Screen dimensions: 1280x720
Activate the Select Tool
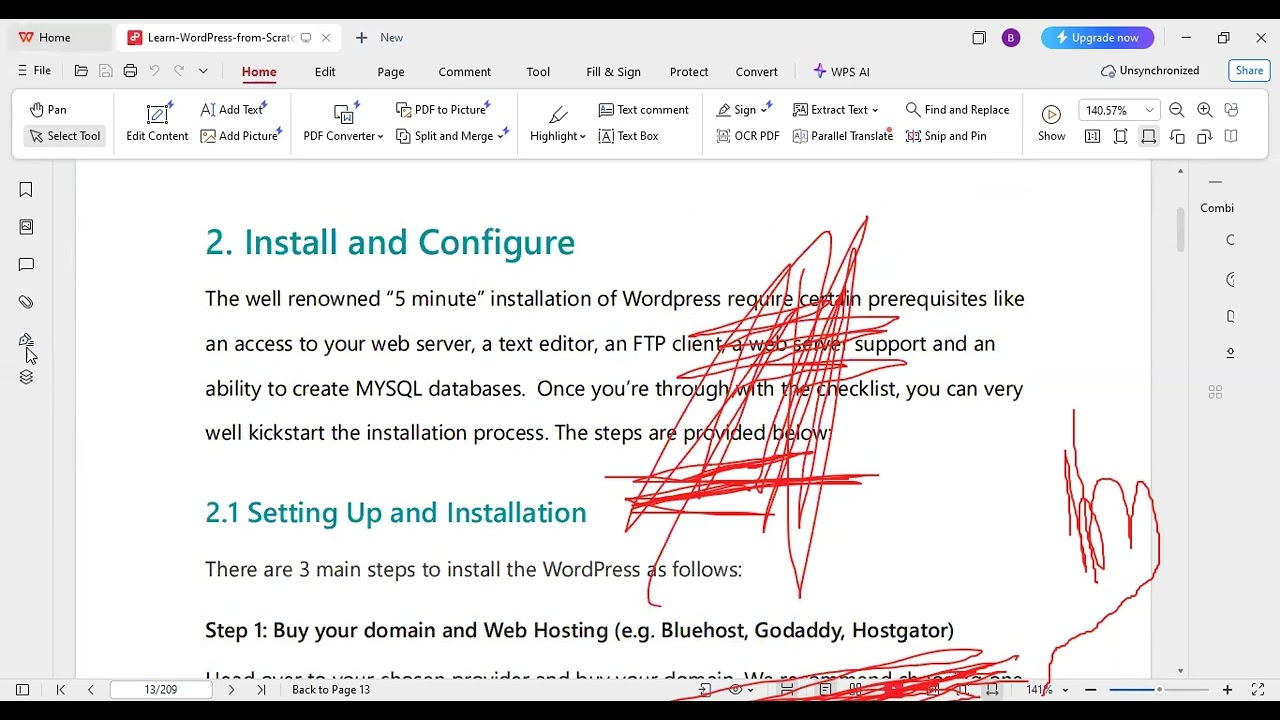tap(65, 136)
